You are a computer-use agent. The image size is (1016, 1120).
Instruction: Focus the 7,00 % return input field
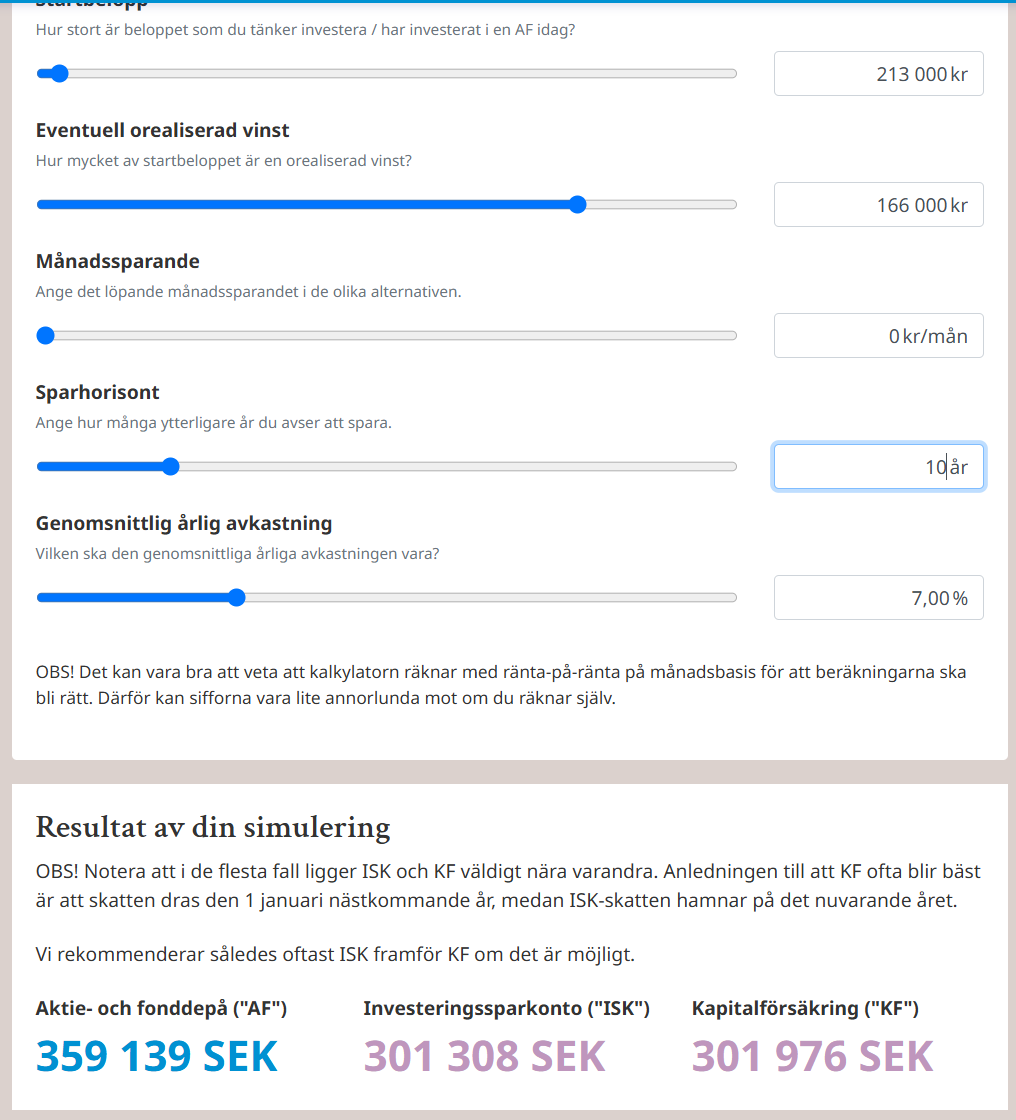click(878, 598)
